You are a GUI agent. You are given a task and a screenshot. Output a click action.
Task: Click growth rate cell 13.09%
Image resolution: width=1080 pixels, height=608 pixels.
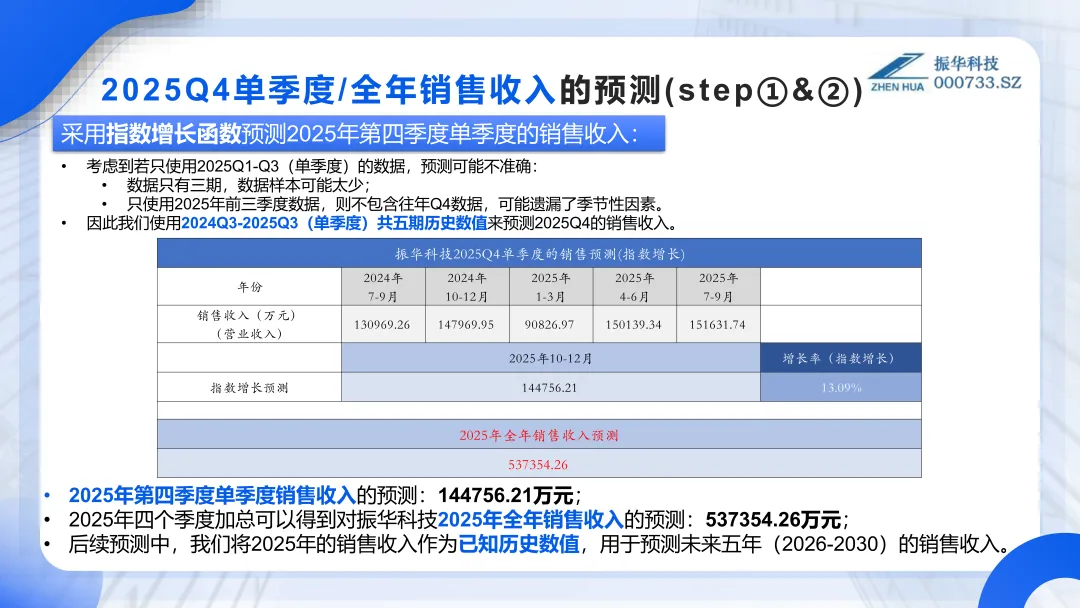841,388
